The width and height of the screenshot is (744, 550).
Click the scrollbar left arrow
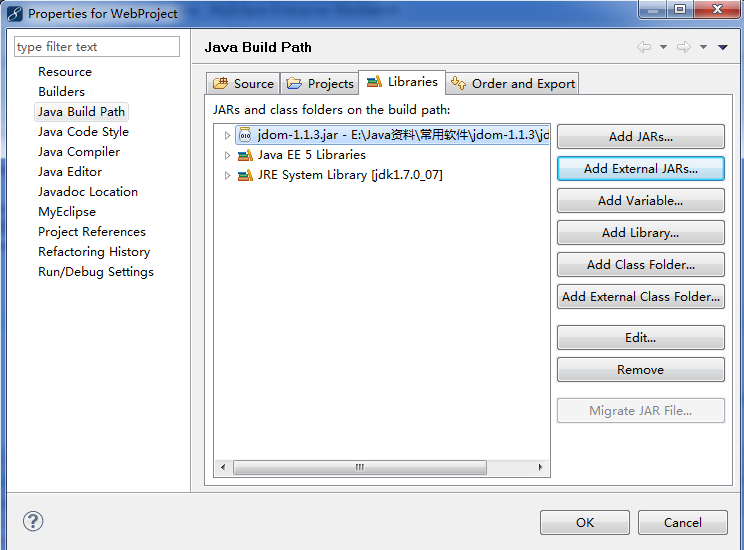[223, 467]
